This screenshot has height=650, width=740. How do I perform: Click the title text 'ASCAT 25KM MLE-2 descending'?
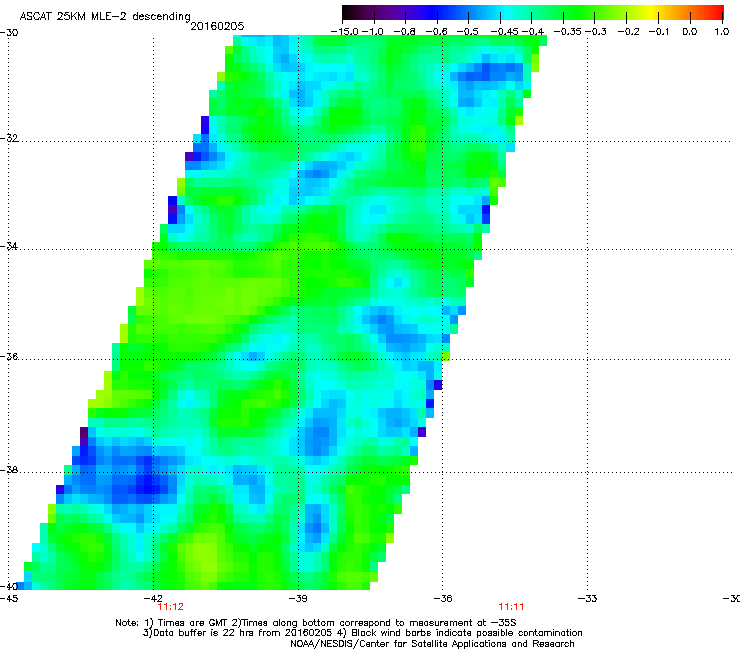pyautogui.click(x=105, y=17)
